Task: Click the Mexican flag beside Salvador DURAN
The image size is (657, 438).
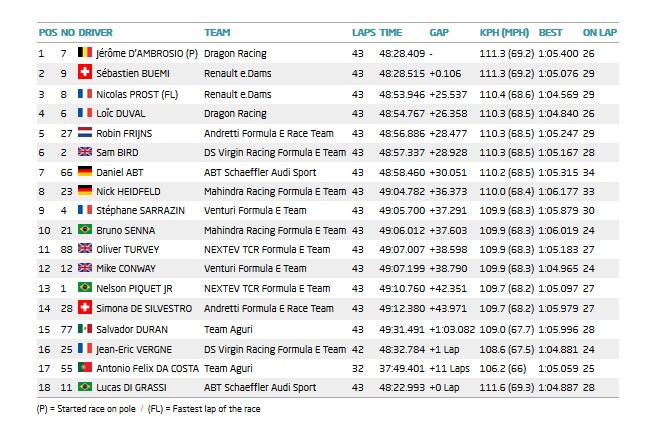Action: pos(85,328)
